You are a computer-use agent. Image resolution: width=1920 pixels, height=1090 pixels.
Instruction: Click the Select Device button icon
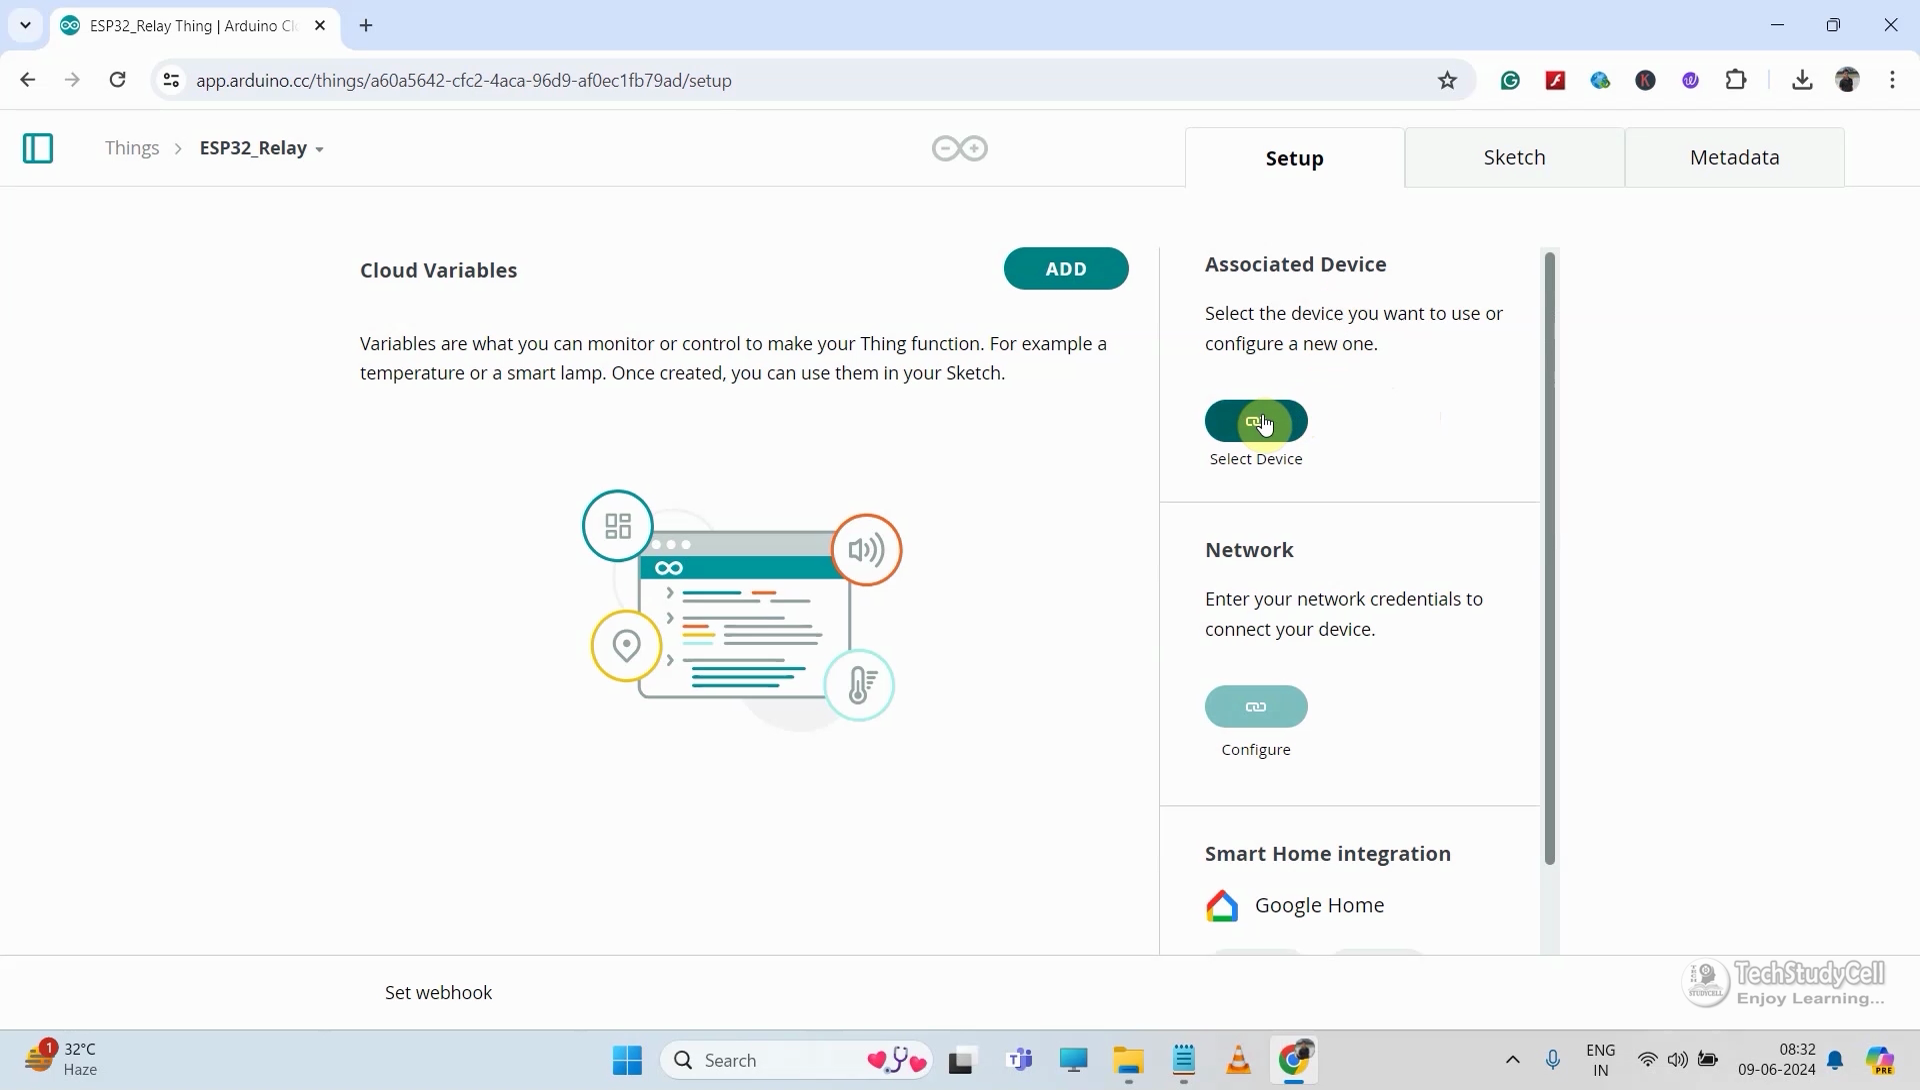click(x=1255, y=420)
